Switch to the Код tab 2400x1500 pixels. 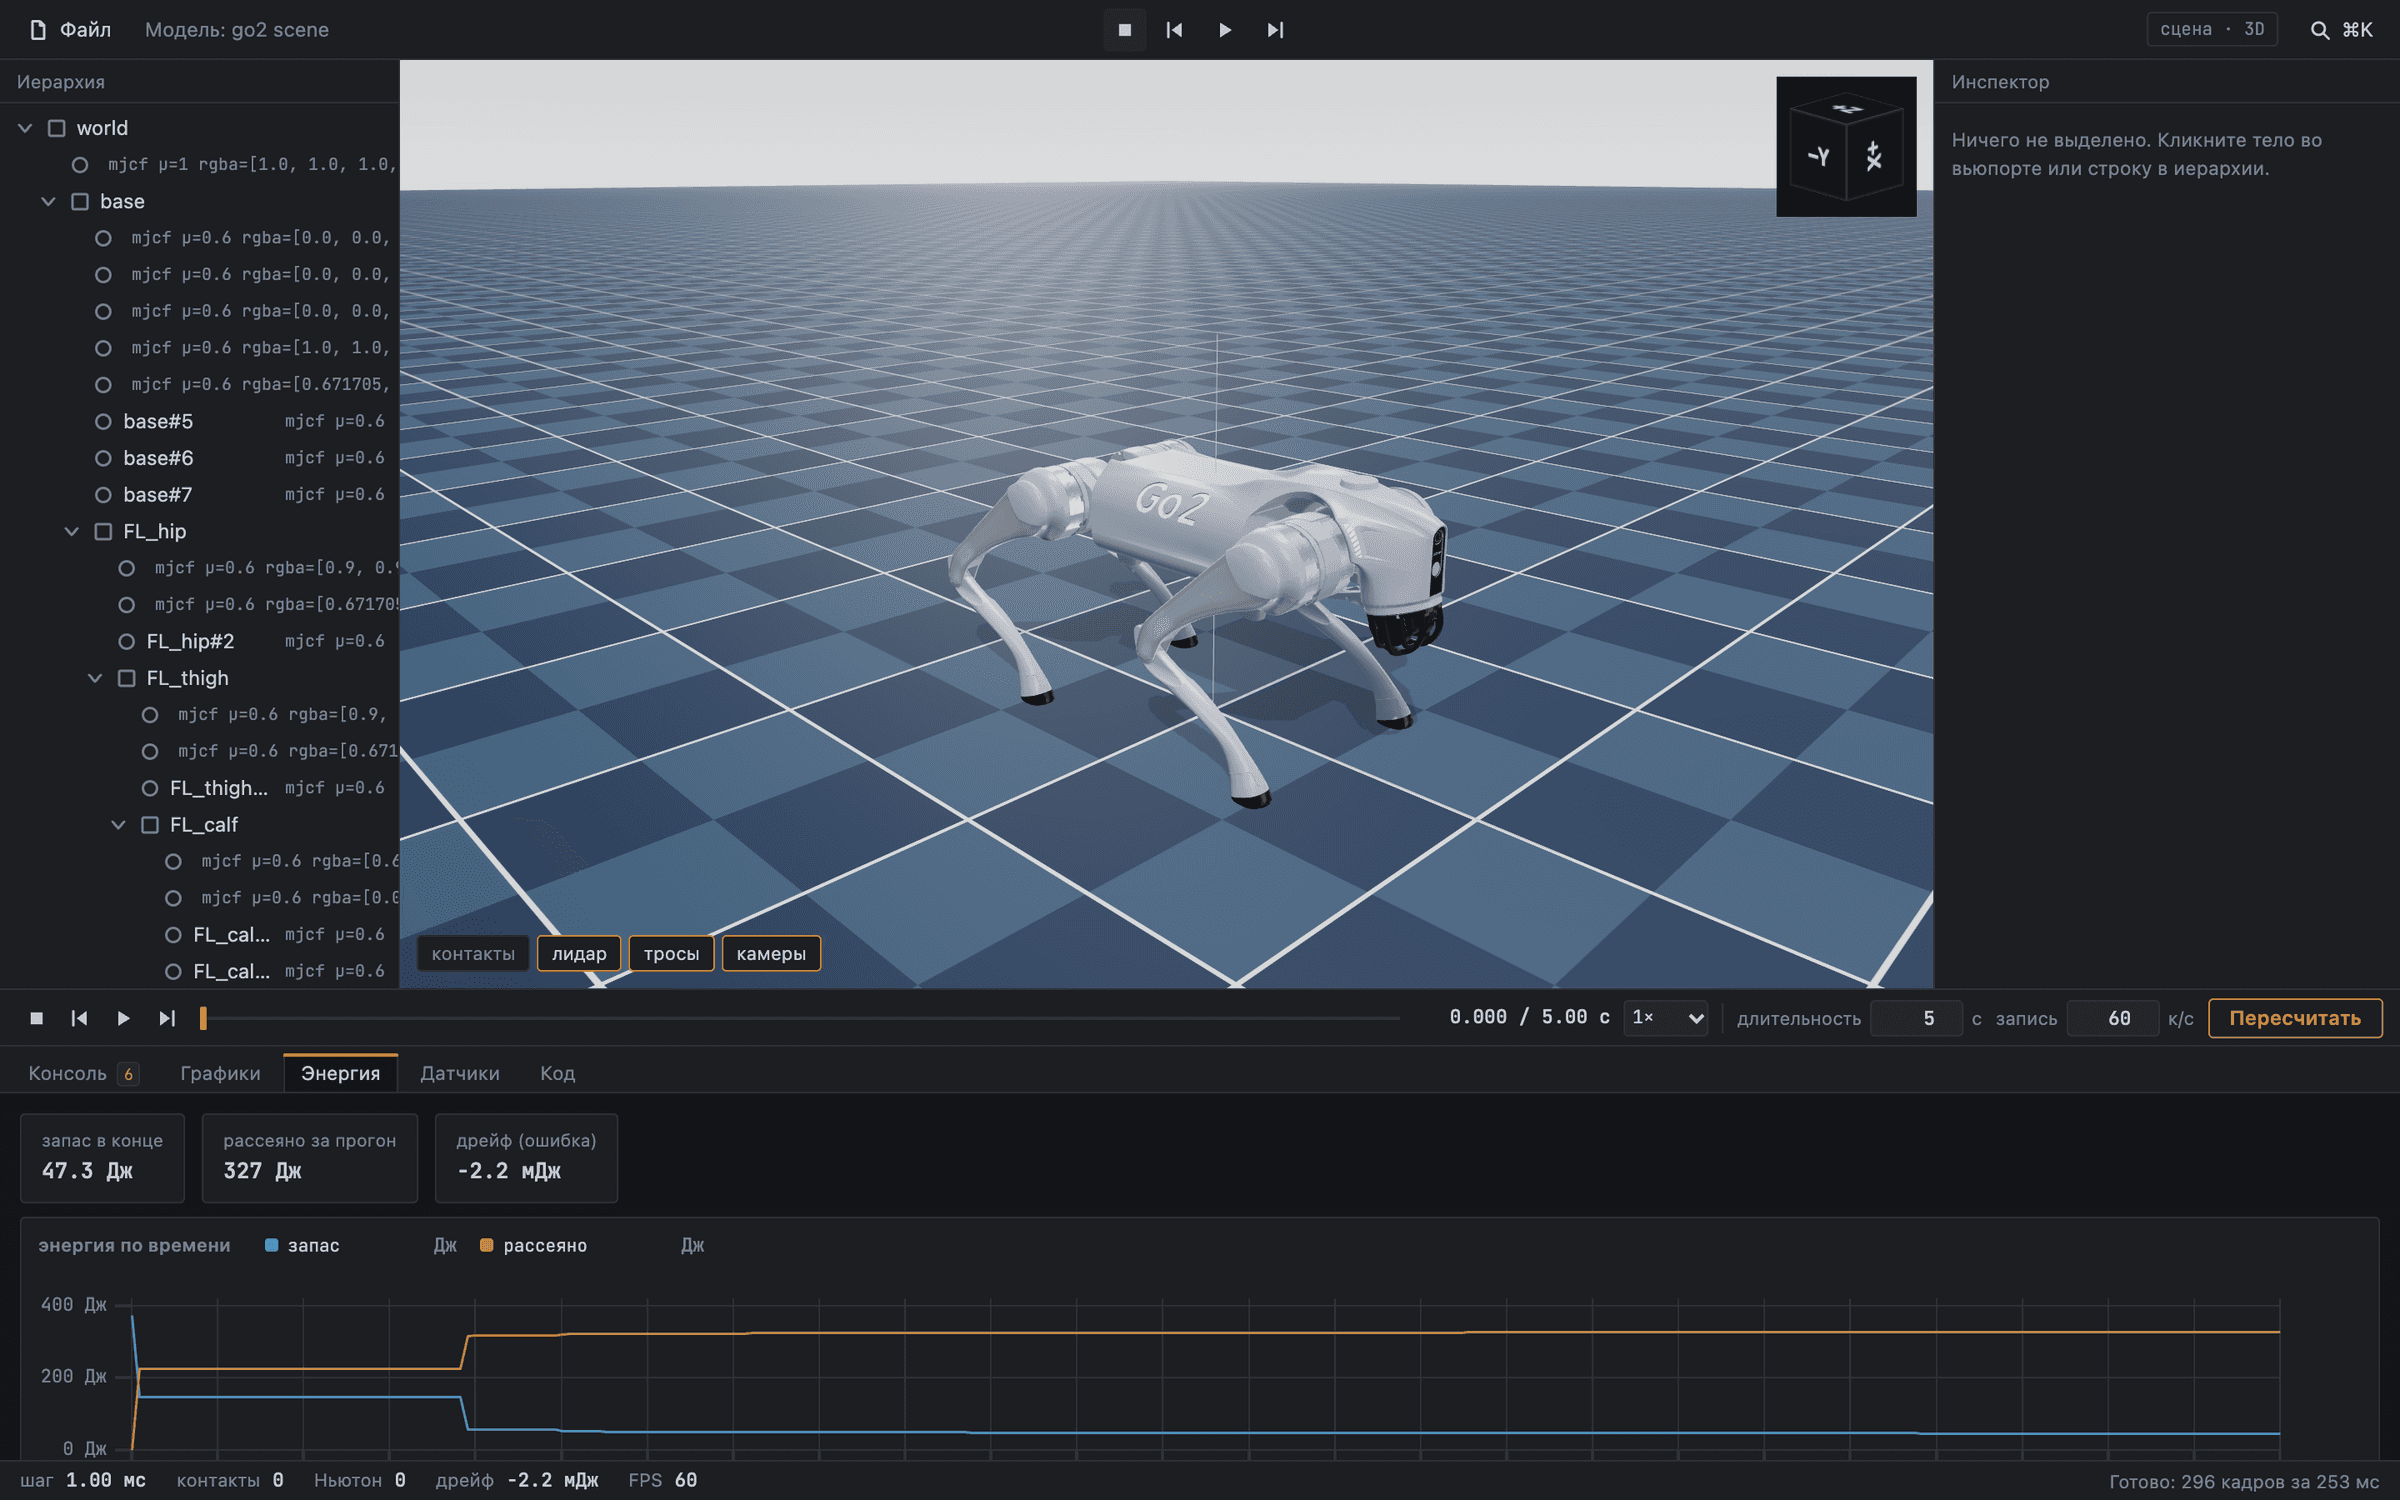tap(557, 1073)
